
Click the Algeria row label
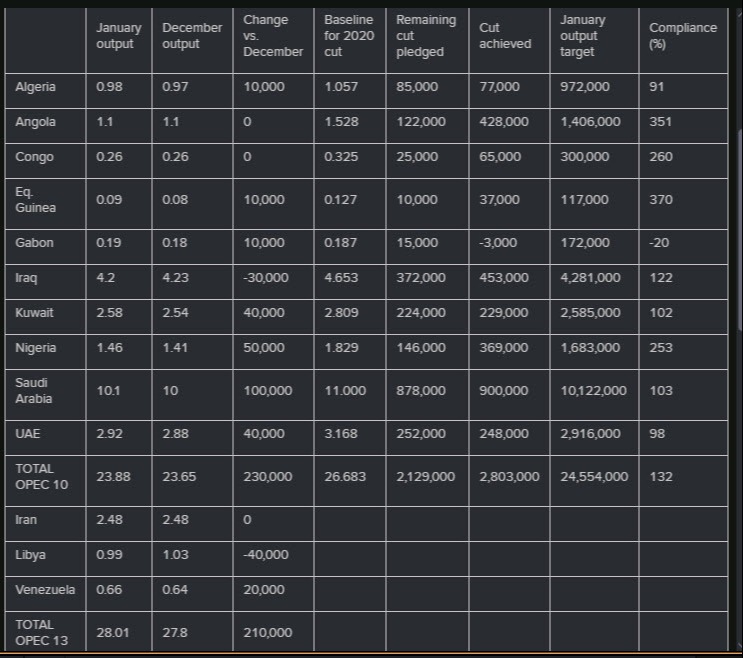pyautogui.click(x=36, y=87)
